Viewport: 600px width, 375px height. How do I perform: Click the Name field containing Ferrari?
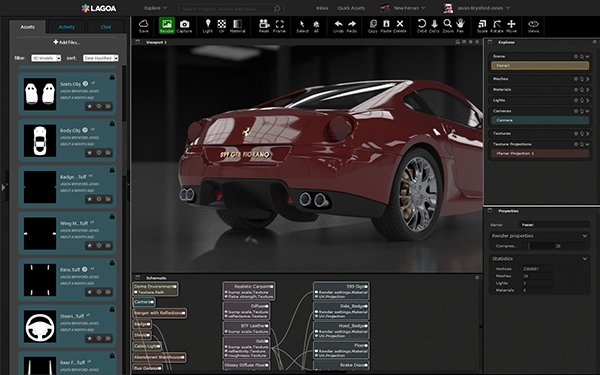click(x=554, y=225)
